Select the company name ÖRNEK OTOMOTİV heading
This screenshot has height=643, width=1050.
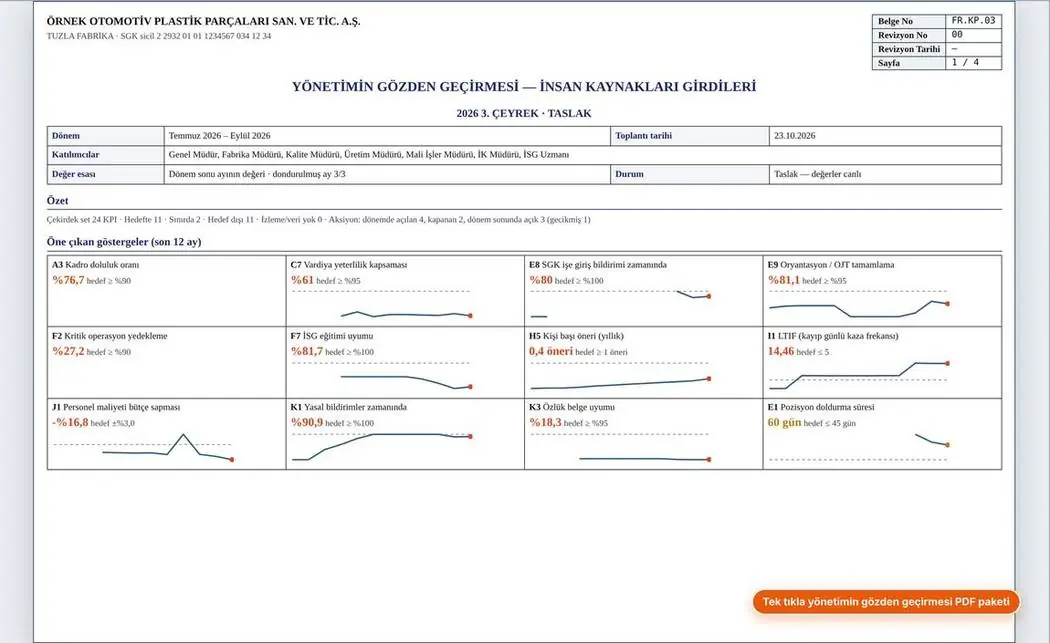204,21
